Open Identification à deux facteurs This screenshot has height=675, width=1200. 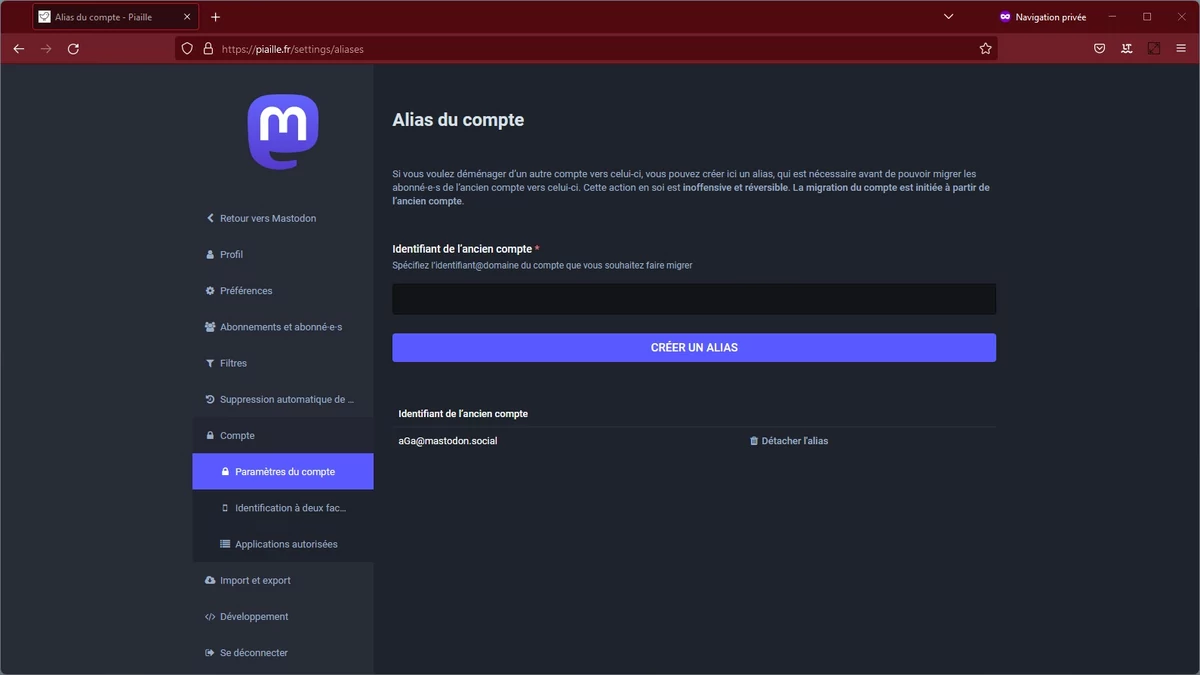click(x=283, y=508)
